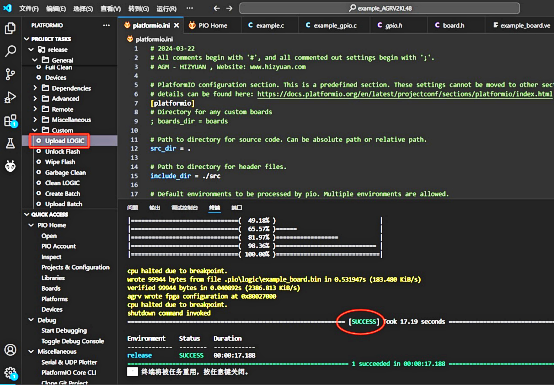Open the PlatformIO panel more actions ellipsis

106,25
